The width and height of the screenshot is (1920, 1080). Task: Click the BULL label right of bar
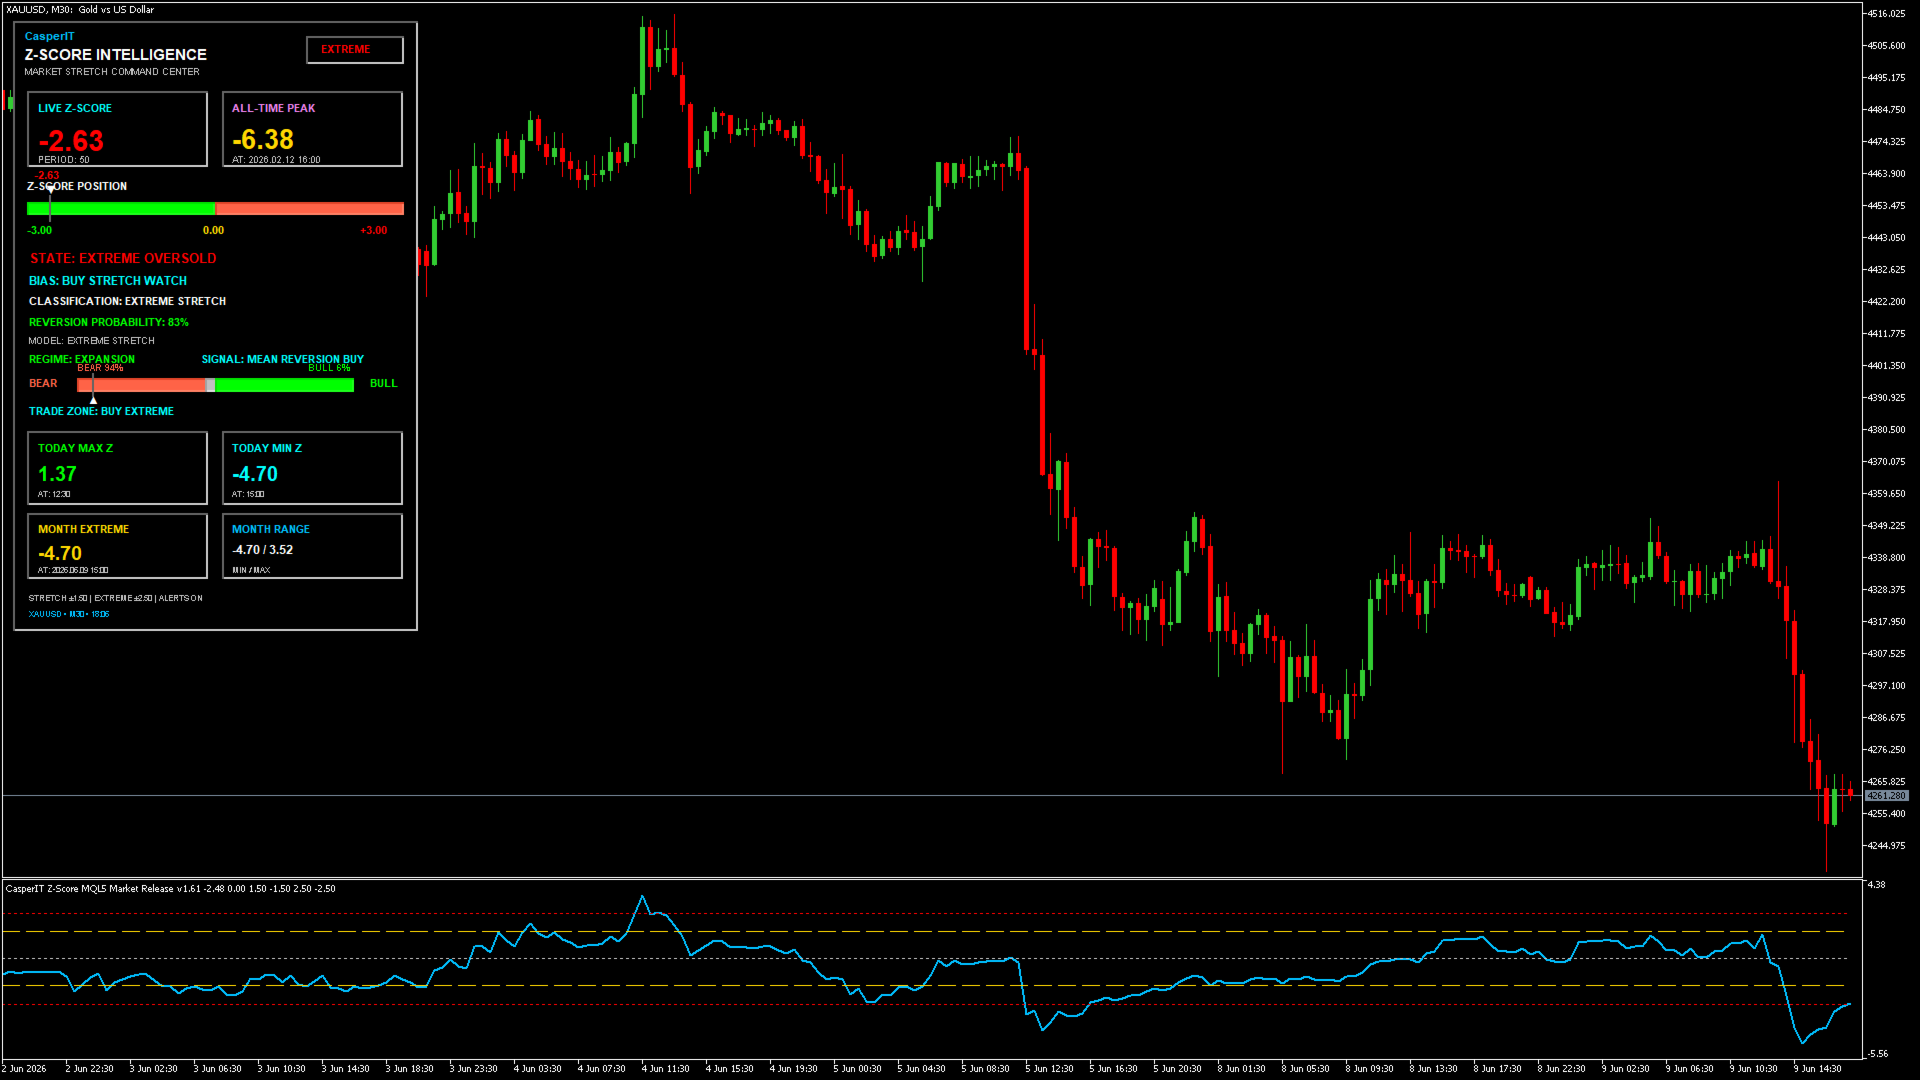pos(384,384)
